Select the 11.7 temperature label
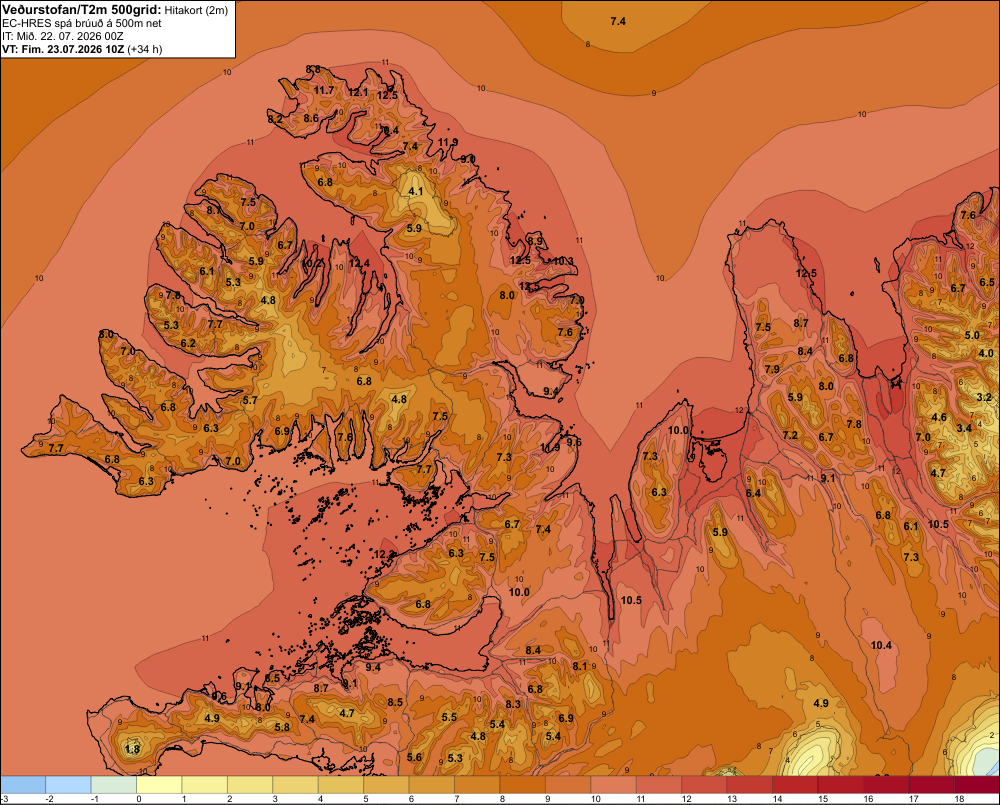 [323, 91]
